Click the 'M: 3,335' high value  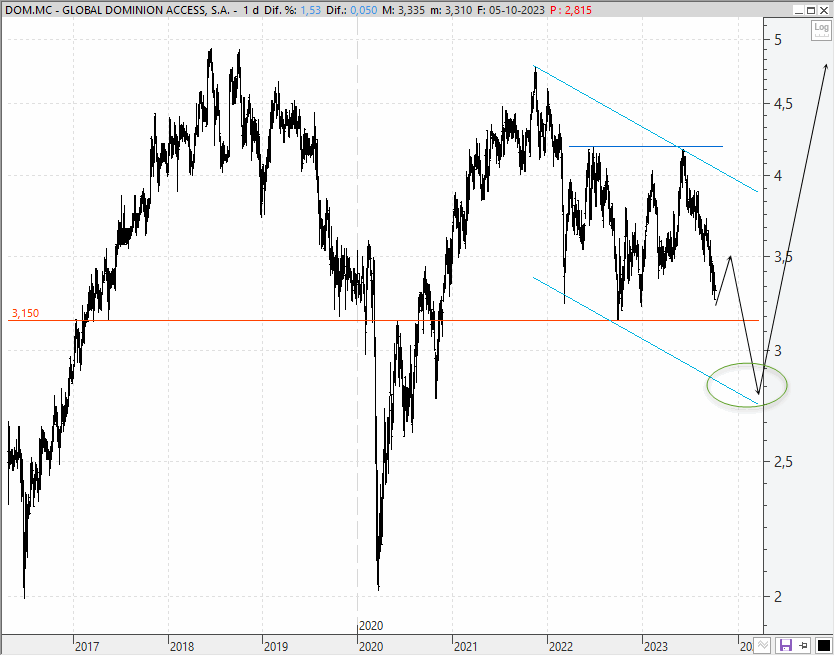pos(404,10)
